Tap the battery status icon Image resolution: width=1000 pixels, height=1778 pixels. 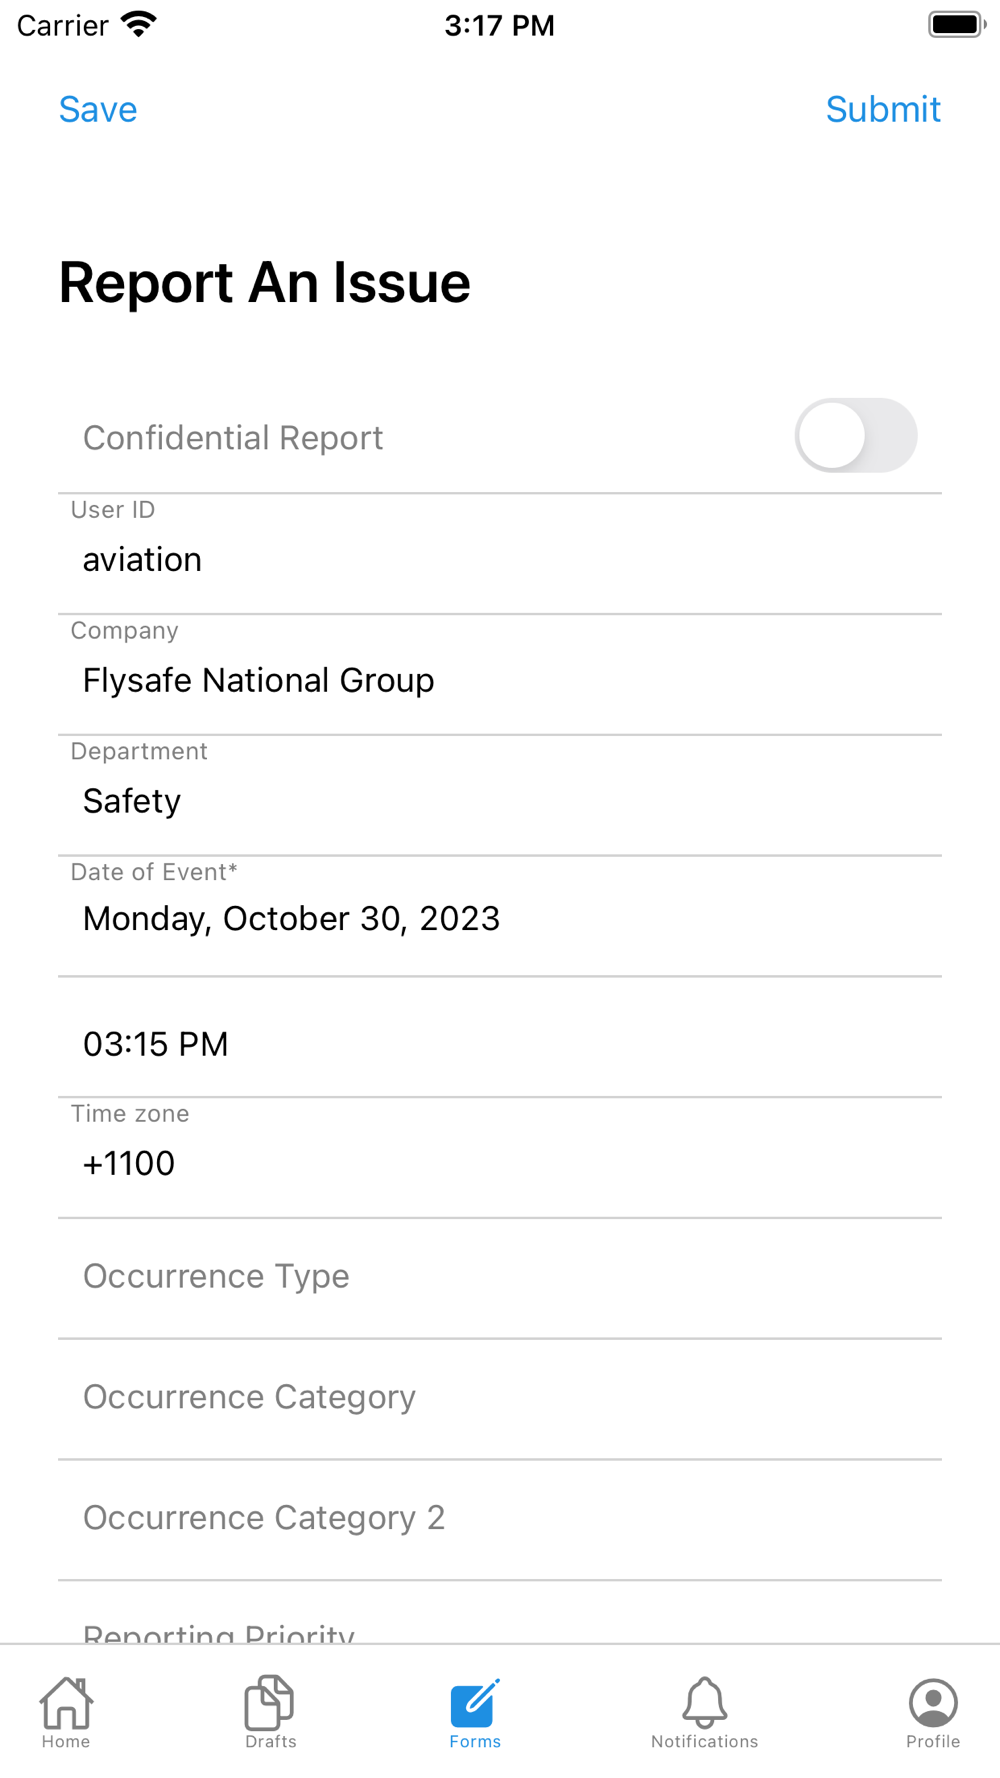pos(955,25)
